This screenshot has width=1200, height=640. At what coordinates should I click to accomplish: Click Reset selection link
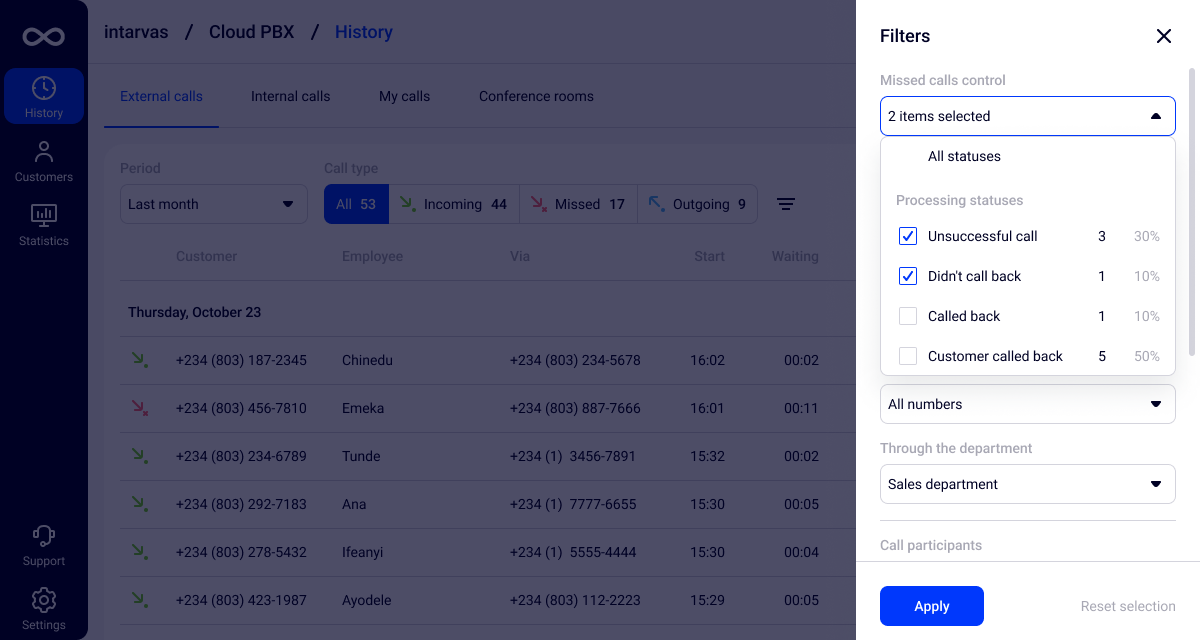(1127, 606)
